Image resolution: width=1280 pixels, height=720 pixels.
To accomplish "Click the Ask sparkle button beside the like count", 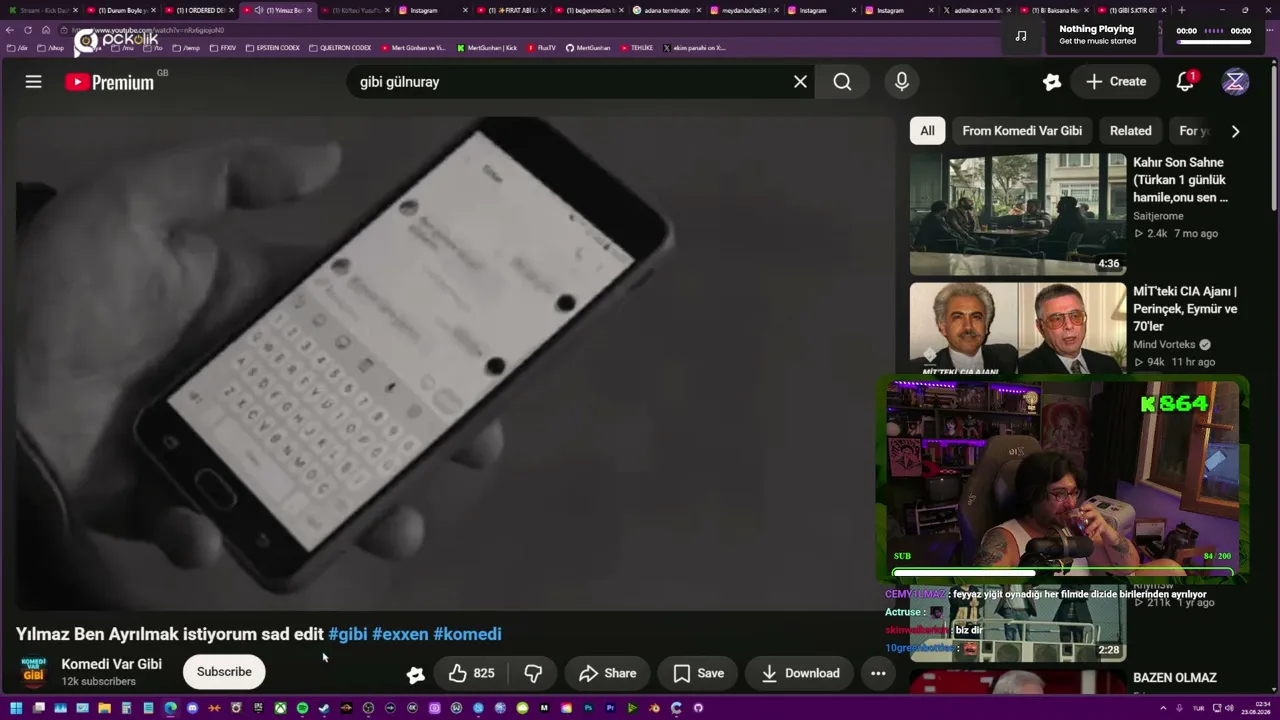I will click(x=416, y=674).
